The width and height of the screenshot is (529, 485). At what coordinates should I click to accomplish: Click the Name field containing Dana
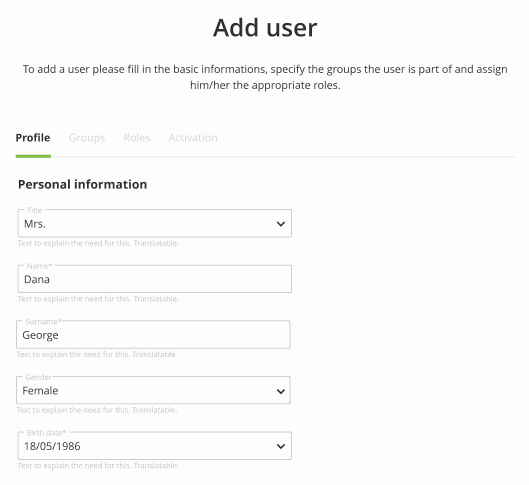click(155, 279)
